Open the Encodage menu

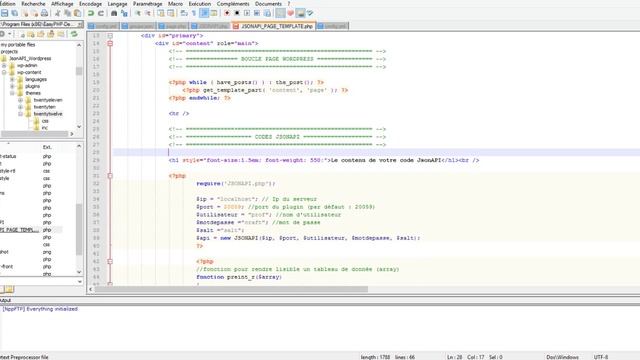click(90, 4)
